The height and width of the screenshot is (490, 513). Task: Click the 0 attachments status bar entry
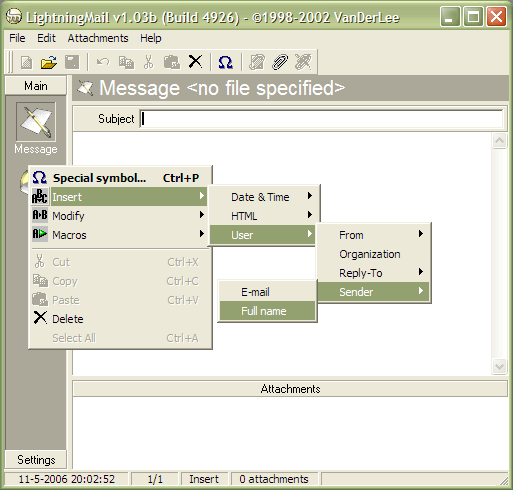point(274,479)
